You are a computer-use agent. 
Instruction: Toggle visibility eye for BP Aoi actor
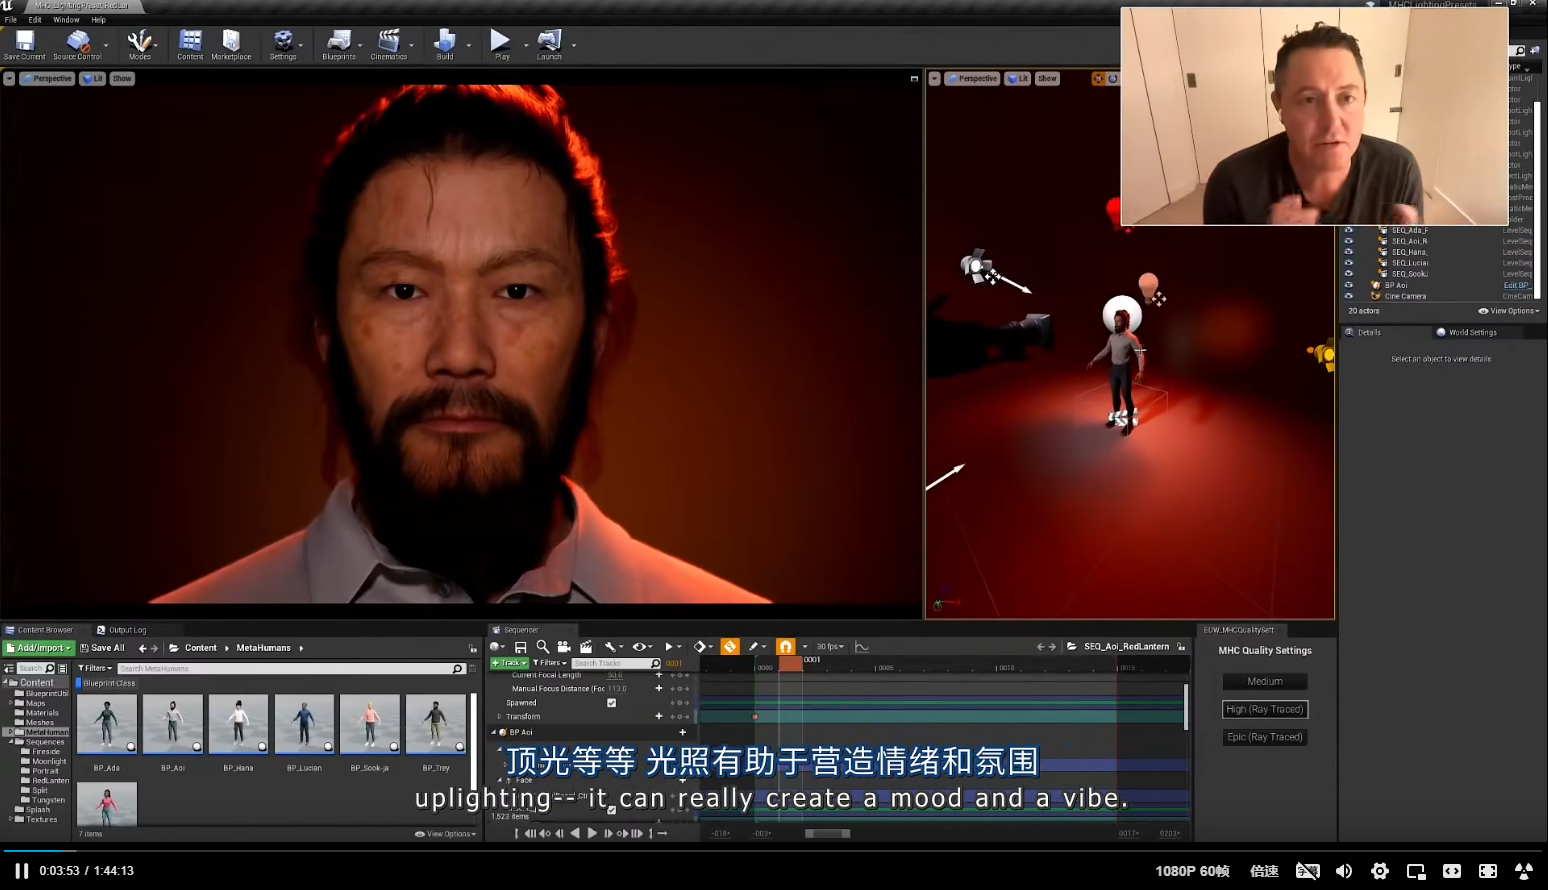click(x=1348, y=285)
